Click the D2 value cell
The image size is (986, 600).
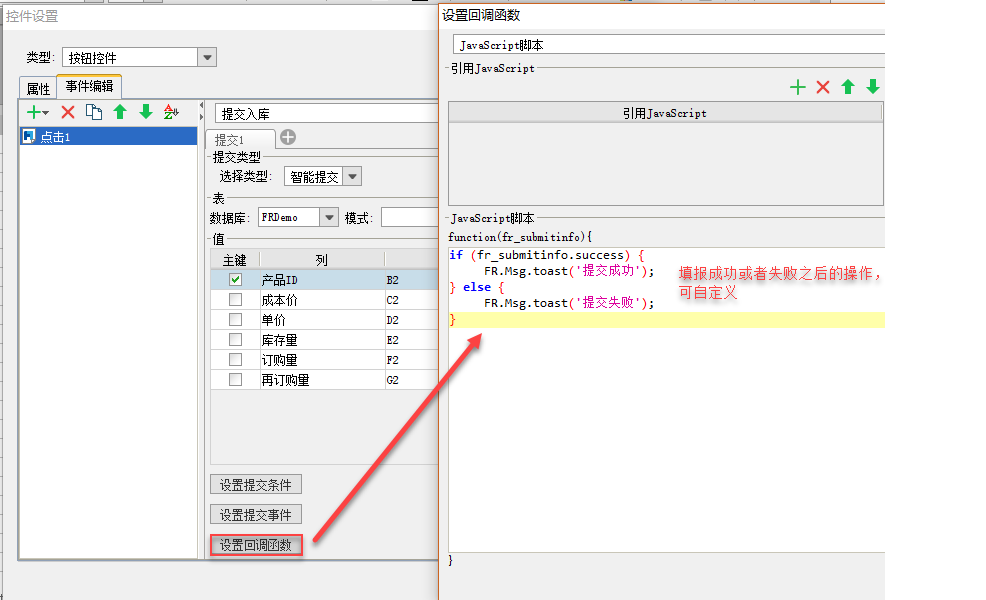411,319
